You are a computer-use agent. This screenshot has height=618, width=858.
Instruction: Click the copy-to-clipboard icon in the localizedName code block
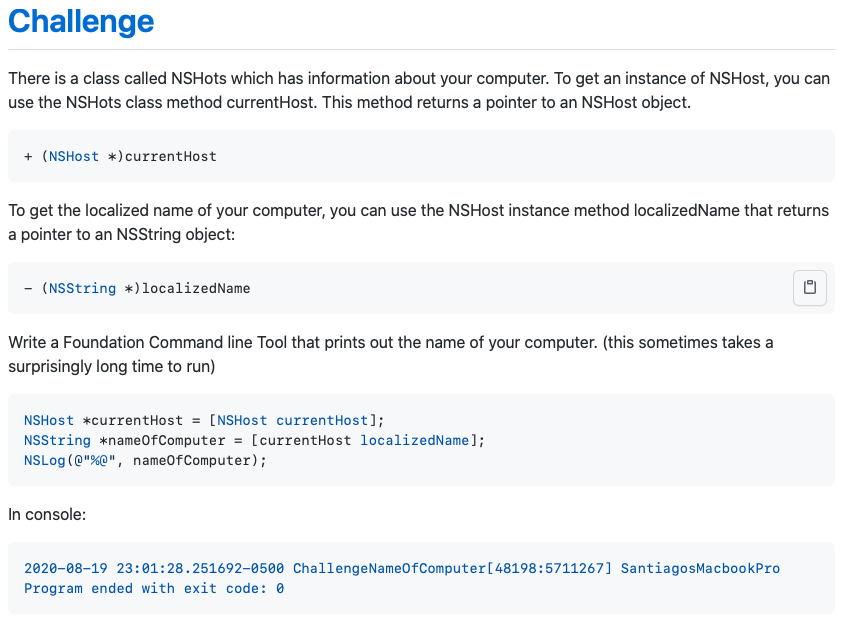click(x=809, y=287)
